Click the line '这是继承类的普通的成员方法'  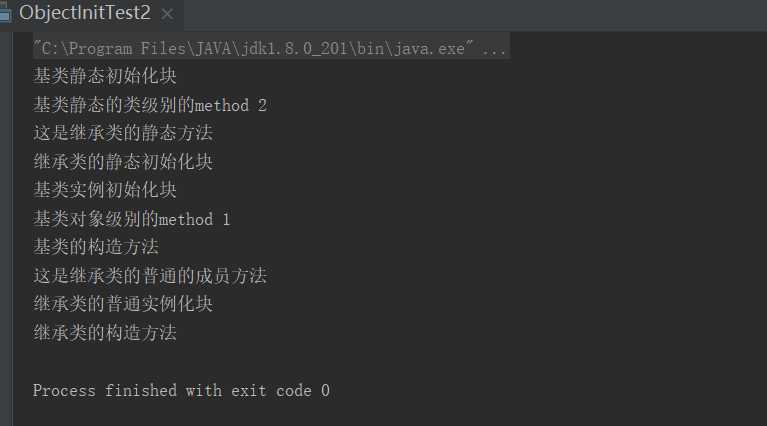(x=150, y=275)
